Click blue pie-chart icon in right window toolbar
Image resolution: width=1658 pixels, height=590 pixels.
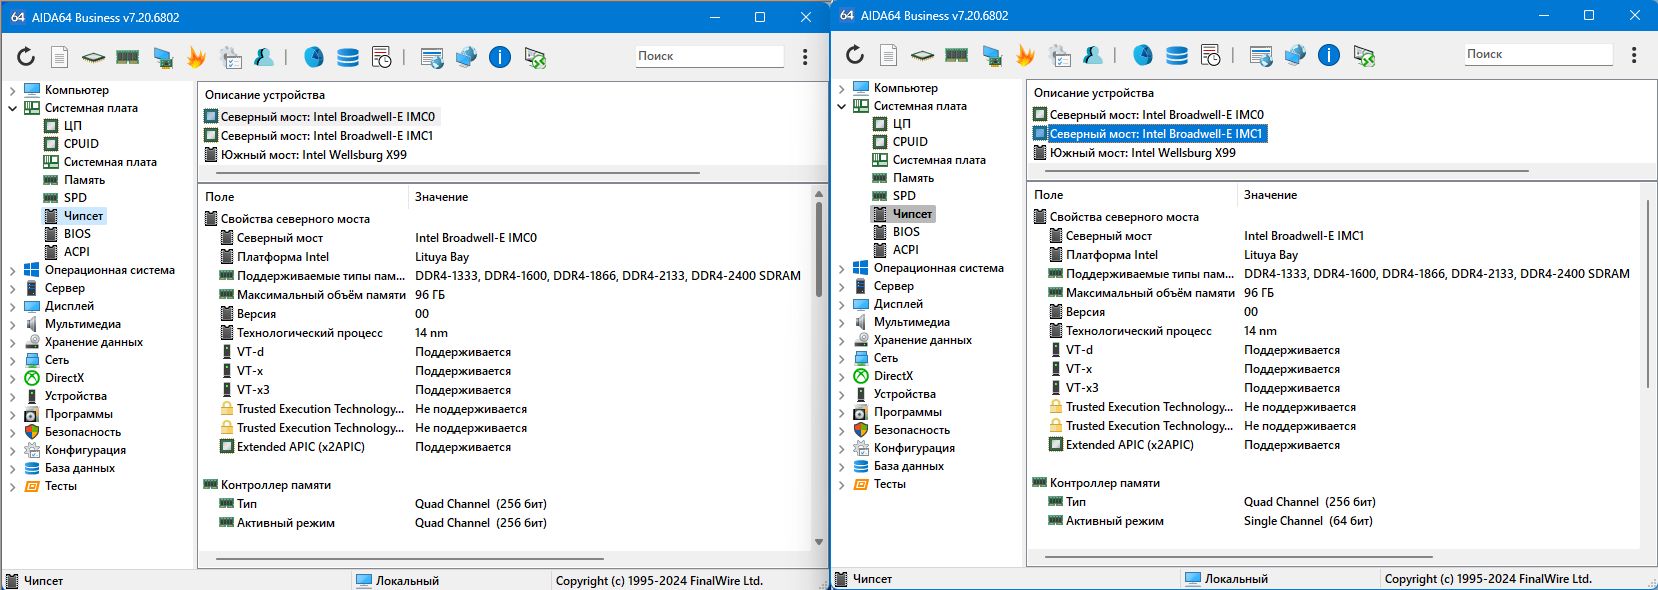pyautogui.click(x=1143, y=55)
